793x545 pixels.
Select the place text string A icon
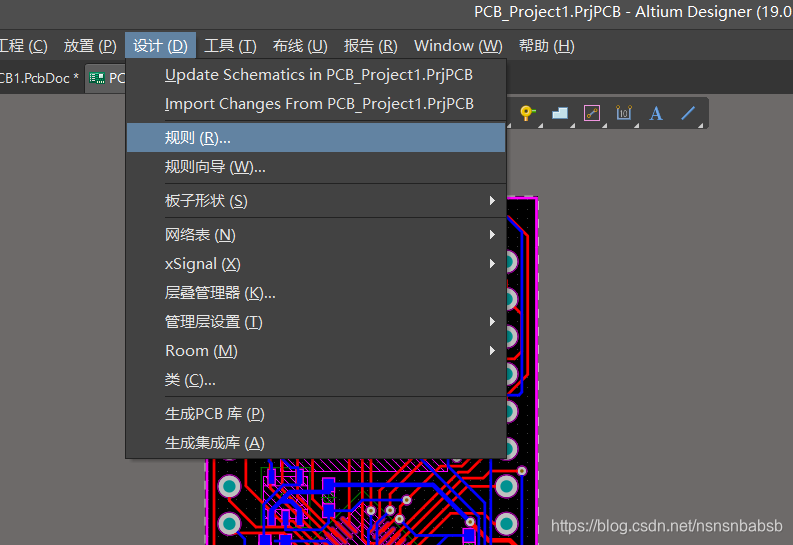pos(656,113)
